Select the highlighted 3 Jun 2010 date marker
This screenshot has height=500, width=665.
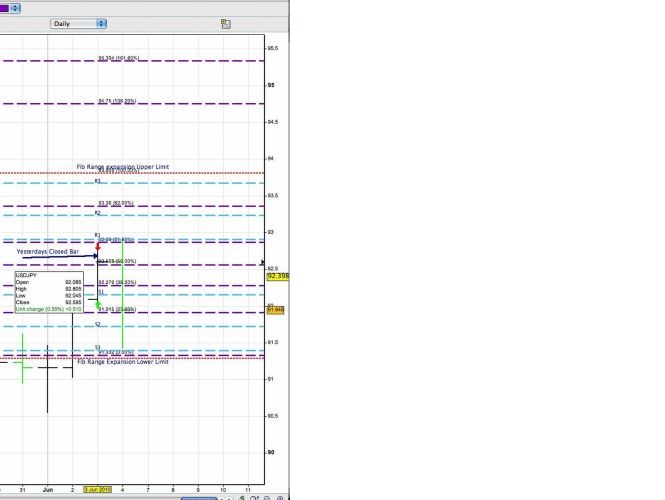[97, 490]
